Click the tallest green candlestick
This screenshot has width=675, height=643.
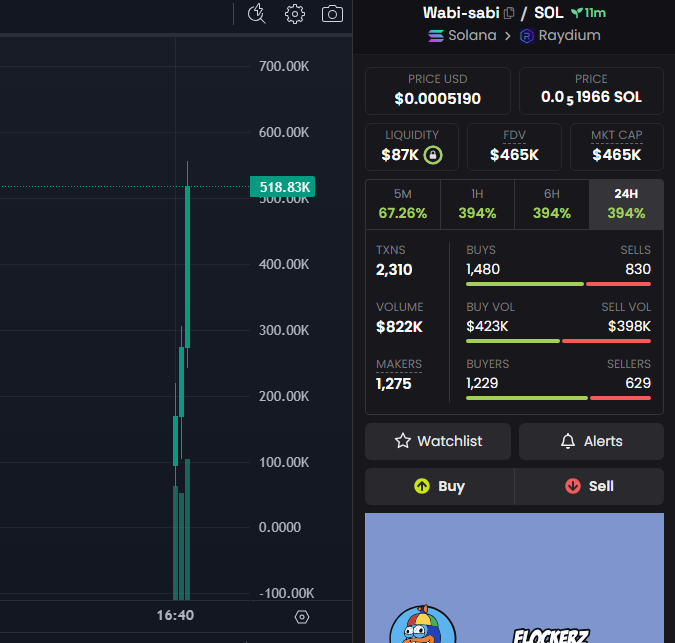tap(188, 265)
